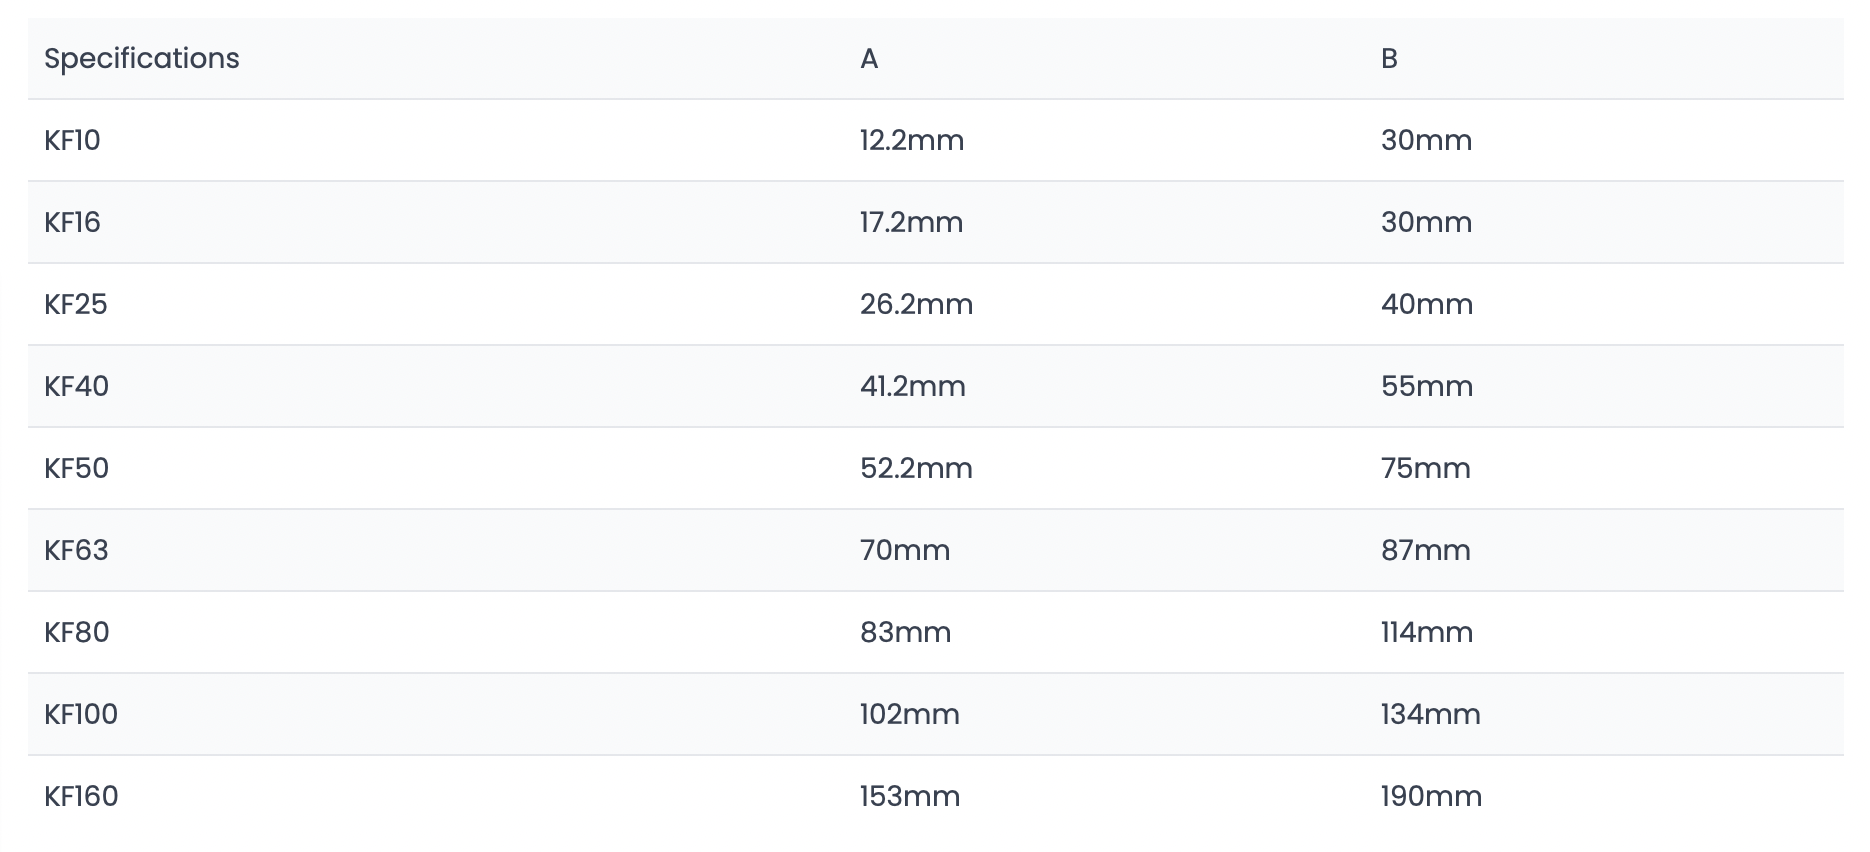Select the 26.2mm dimension cell
This screenshot has width=1870, height=852.
click(x=916, y=304)
